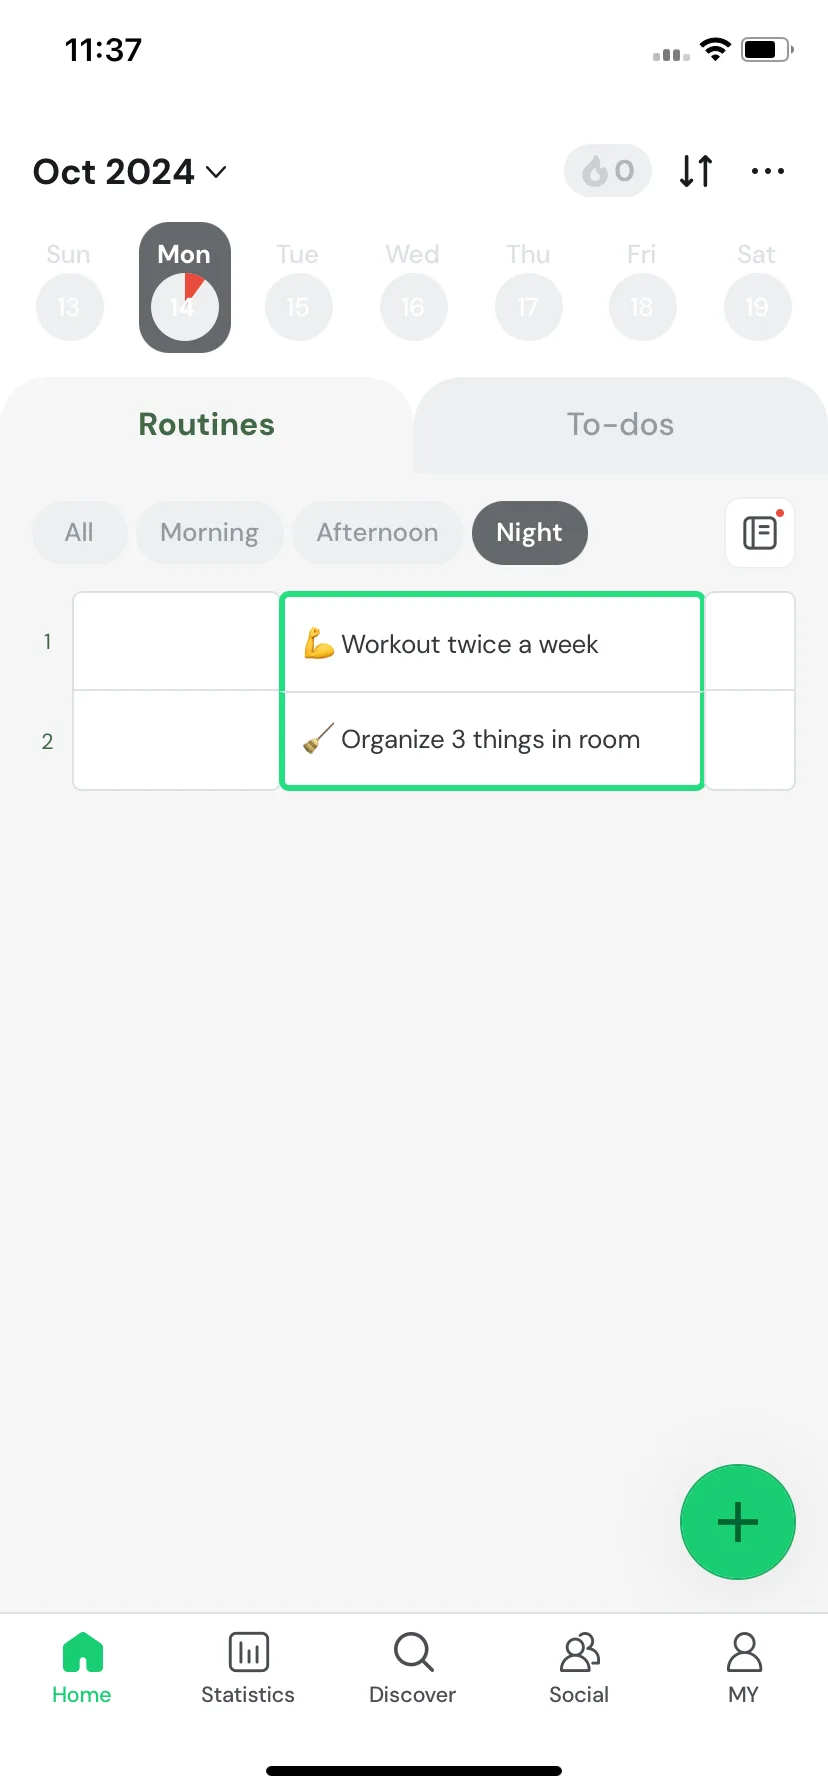
Task: Tap Monday 14 progress circle
Action: pos(185,306)
